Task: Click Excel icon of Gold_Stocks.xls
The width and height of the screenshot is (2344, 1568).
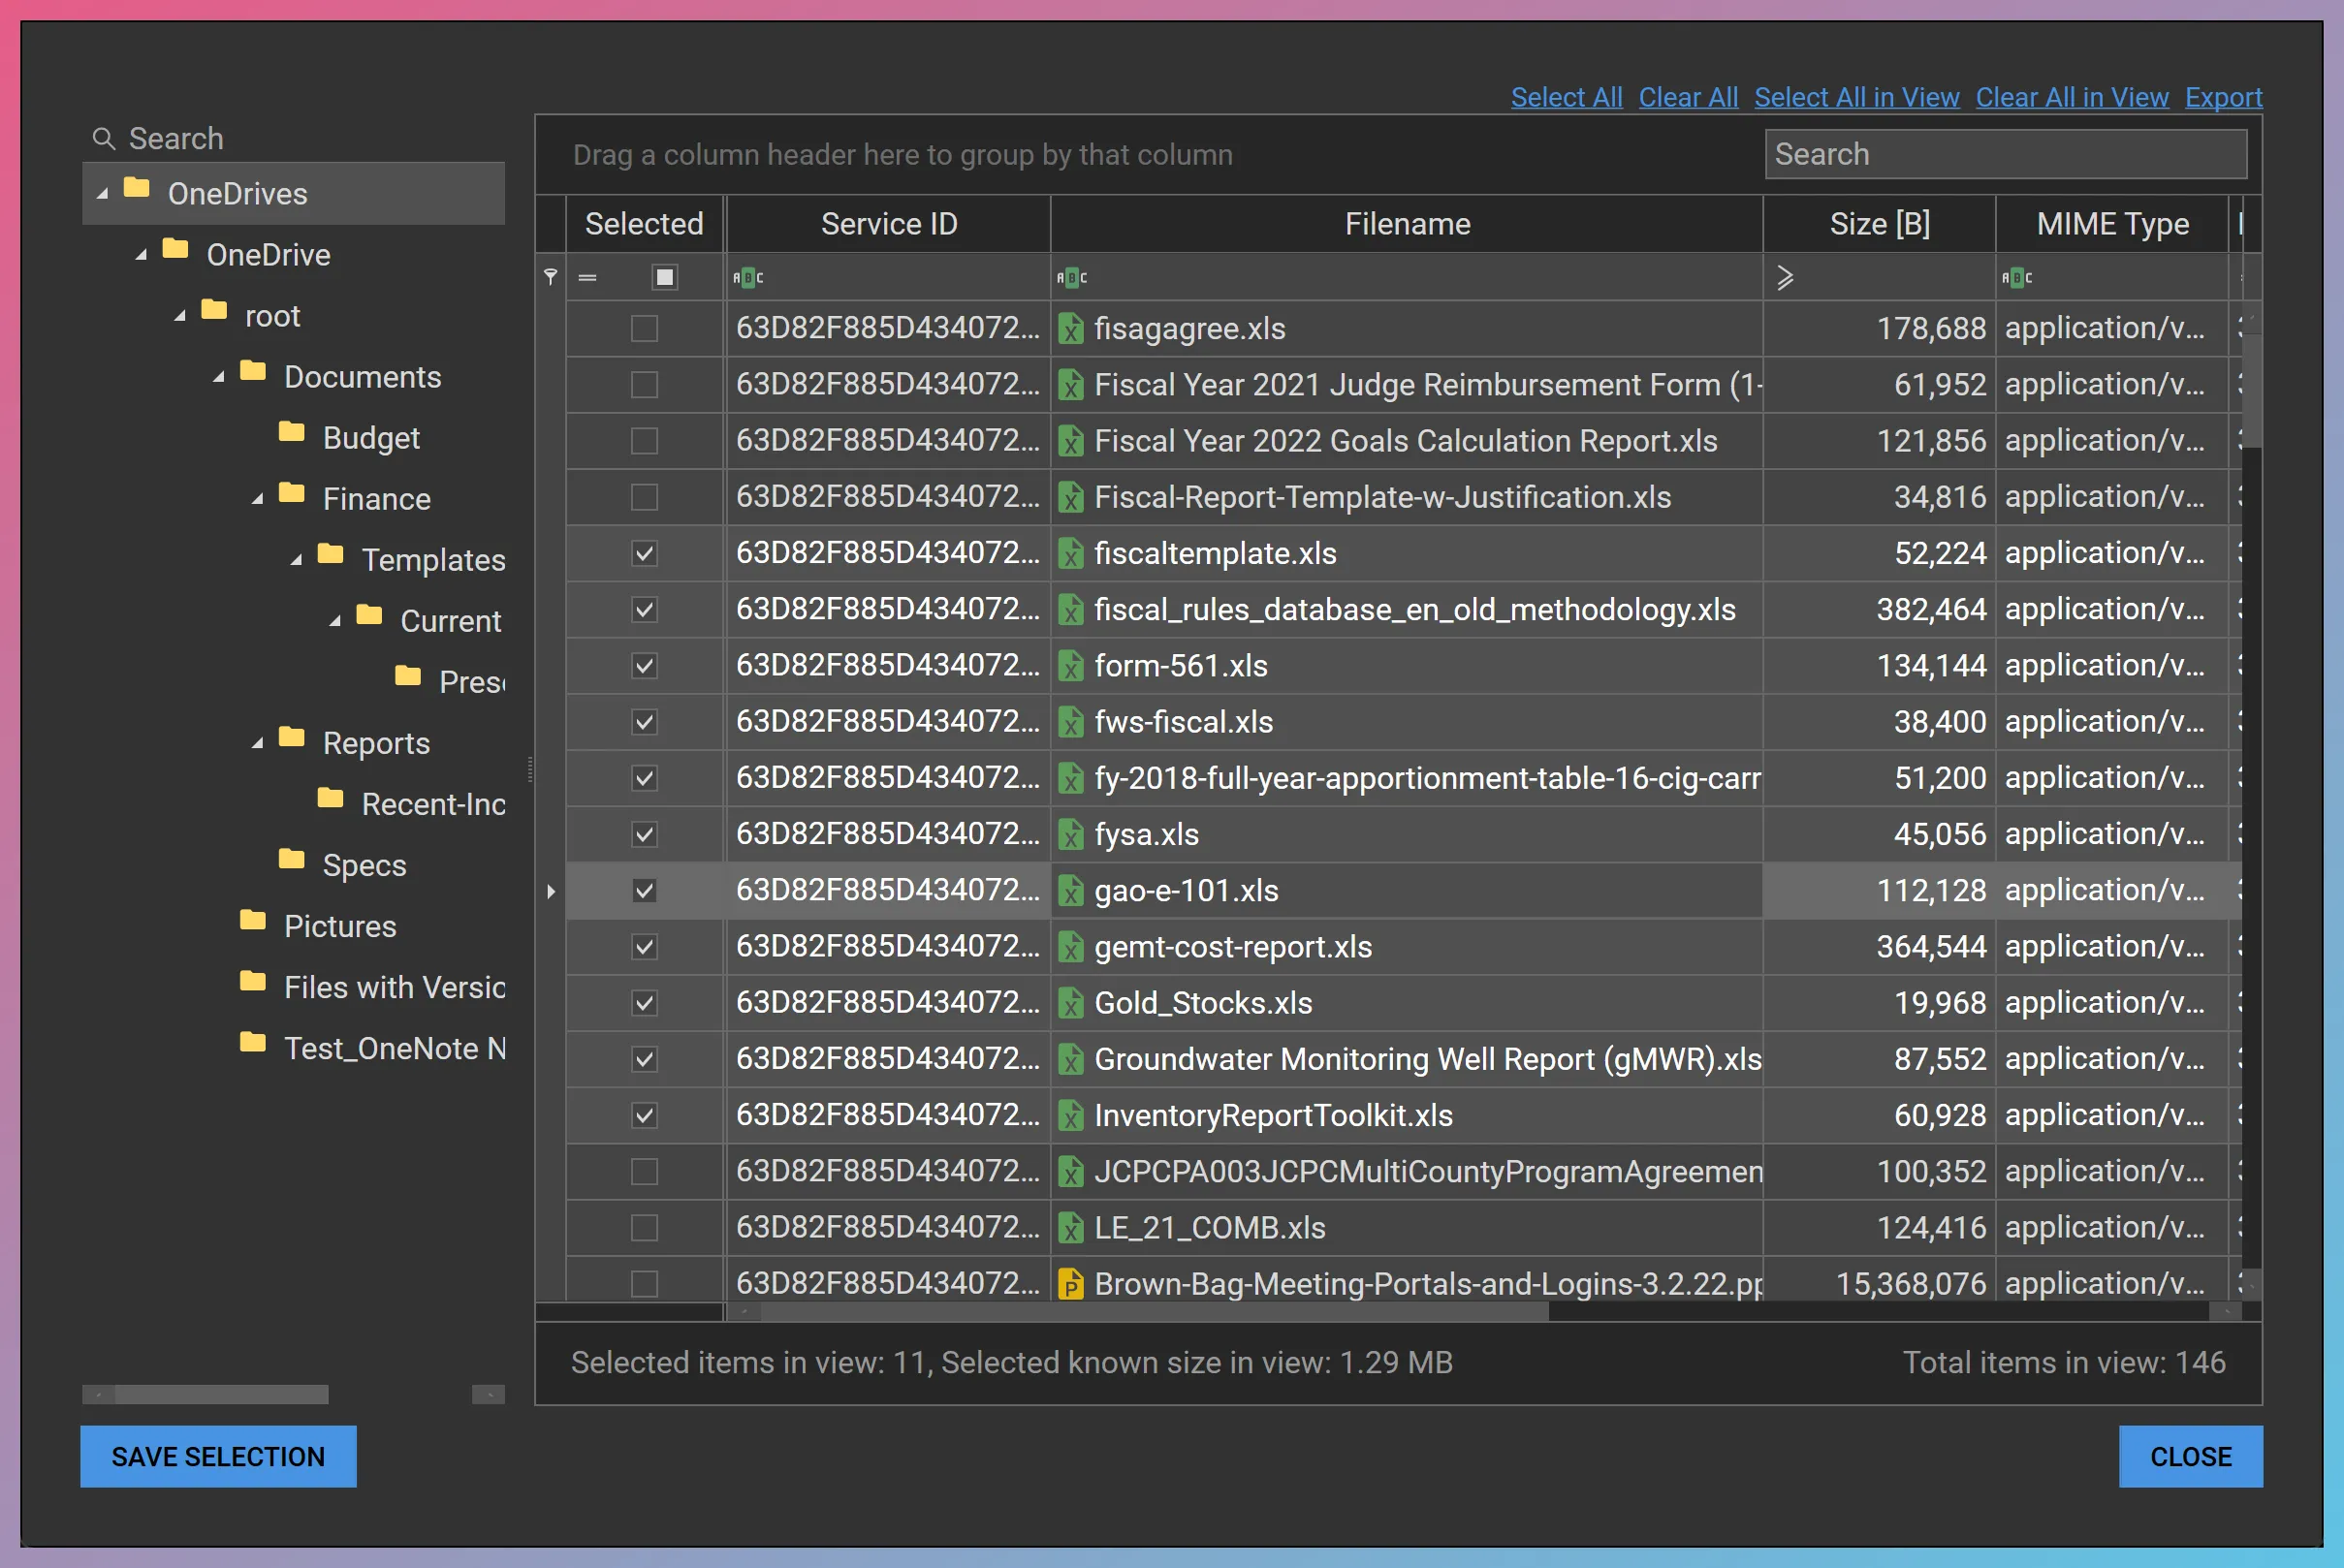Action: click(x=1071, y=1002)
